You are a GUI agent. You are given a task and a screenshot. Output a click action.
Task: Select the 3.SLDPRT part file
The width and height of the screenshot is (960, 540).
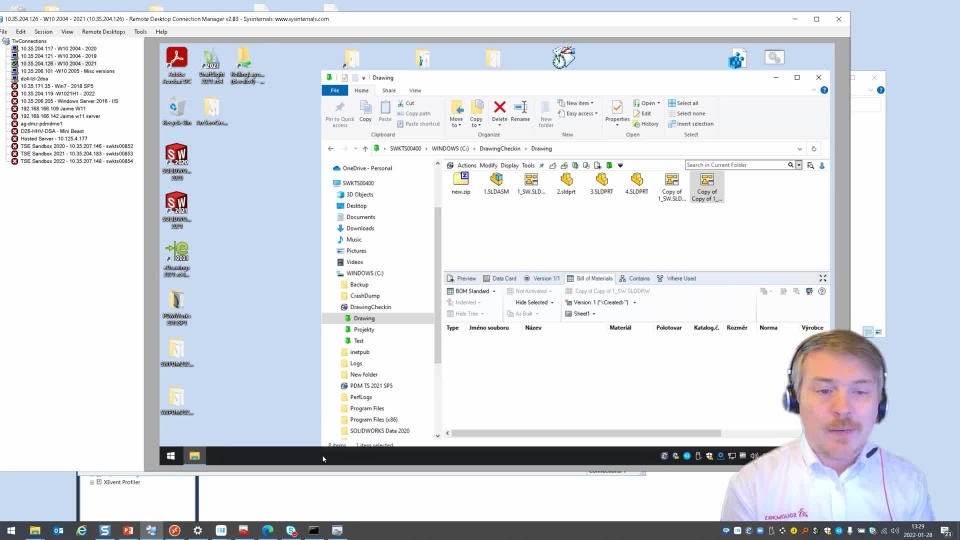[x=601, y=183]
